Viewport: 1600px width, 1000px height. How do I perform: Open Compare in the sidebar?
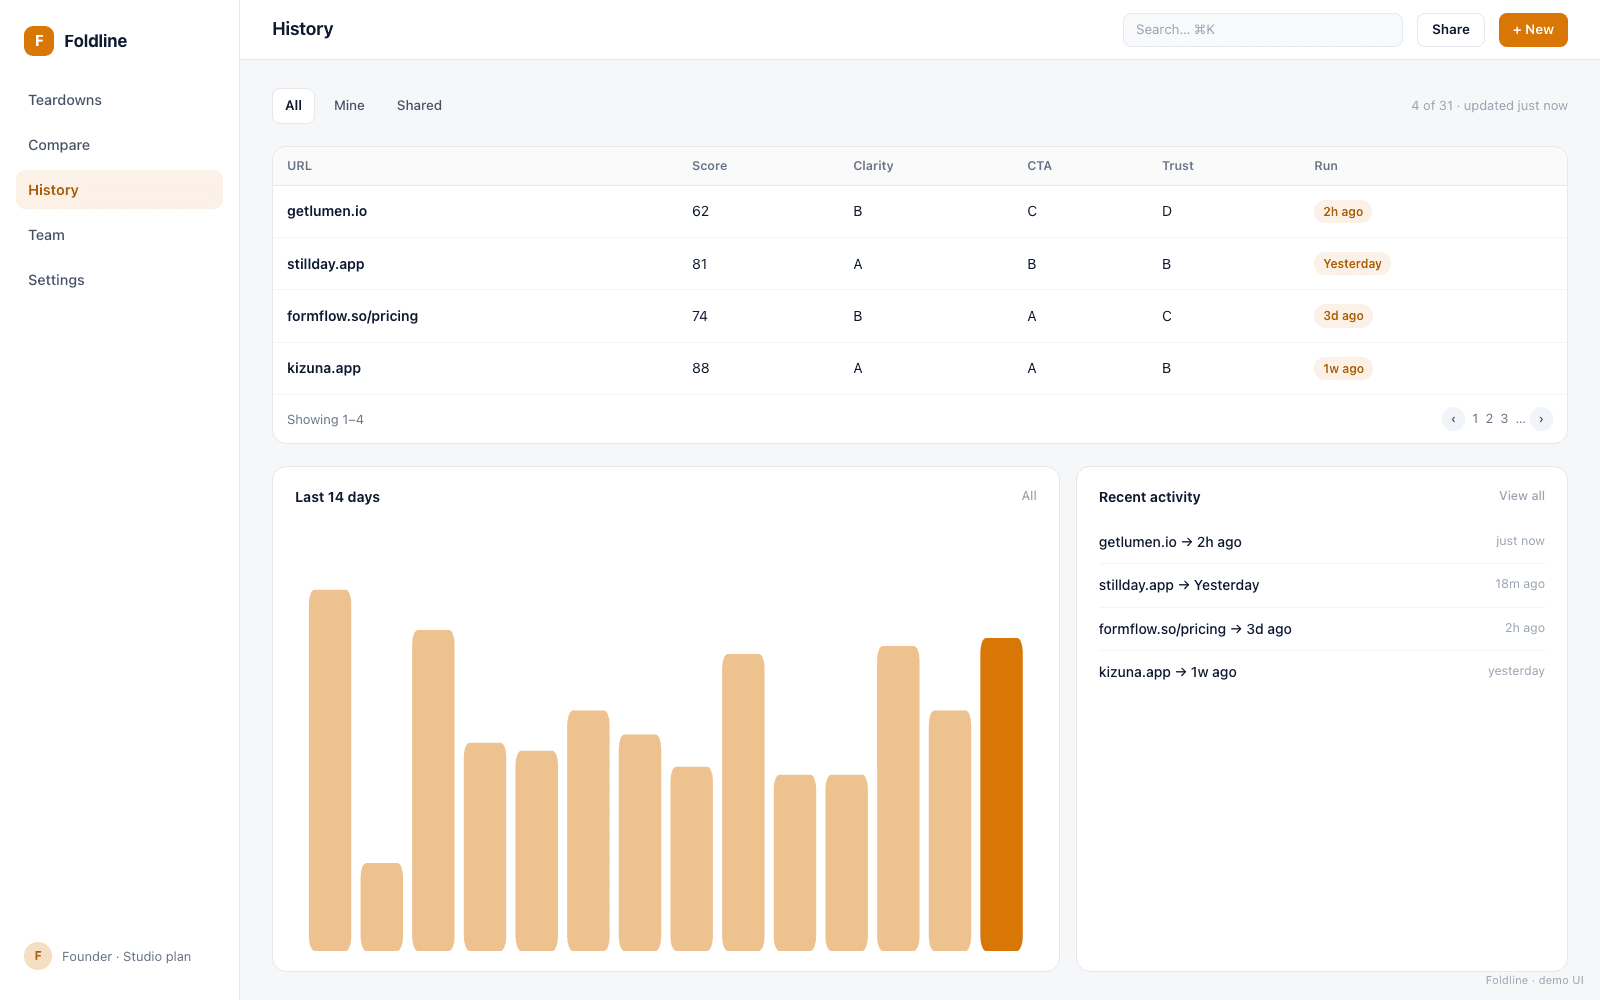119,145
